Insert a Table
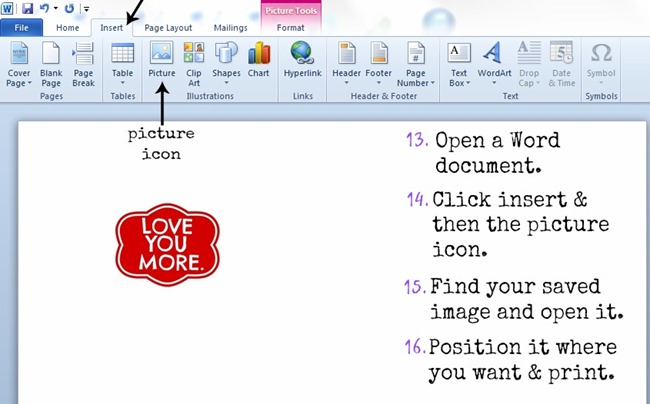 click(x=123, y=63)
